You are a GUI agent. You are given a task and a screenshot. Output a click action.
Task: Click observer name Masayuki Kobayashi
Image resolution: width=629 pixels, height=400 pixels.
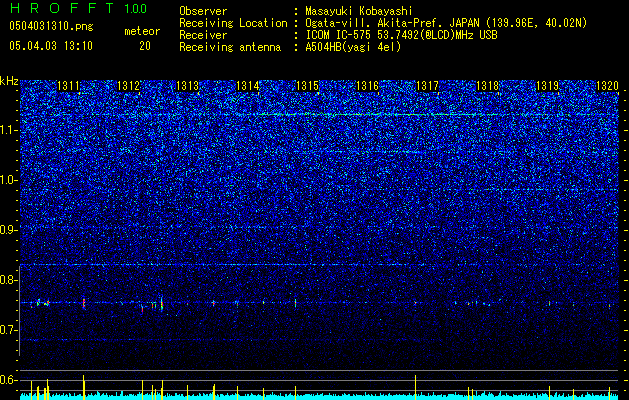(x=359, y=11)
